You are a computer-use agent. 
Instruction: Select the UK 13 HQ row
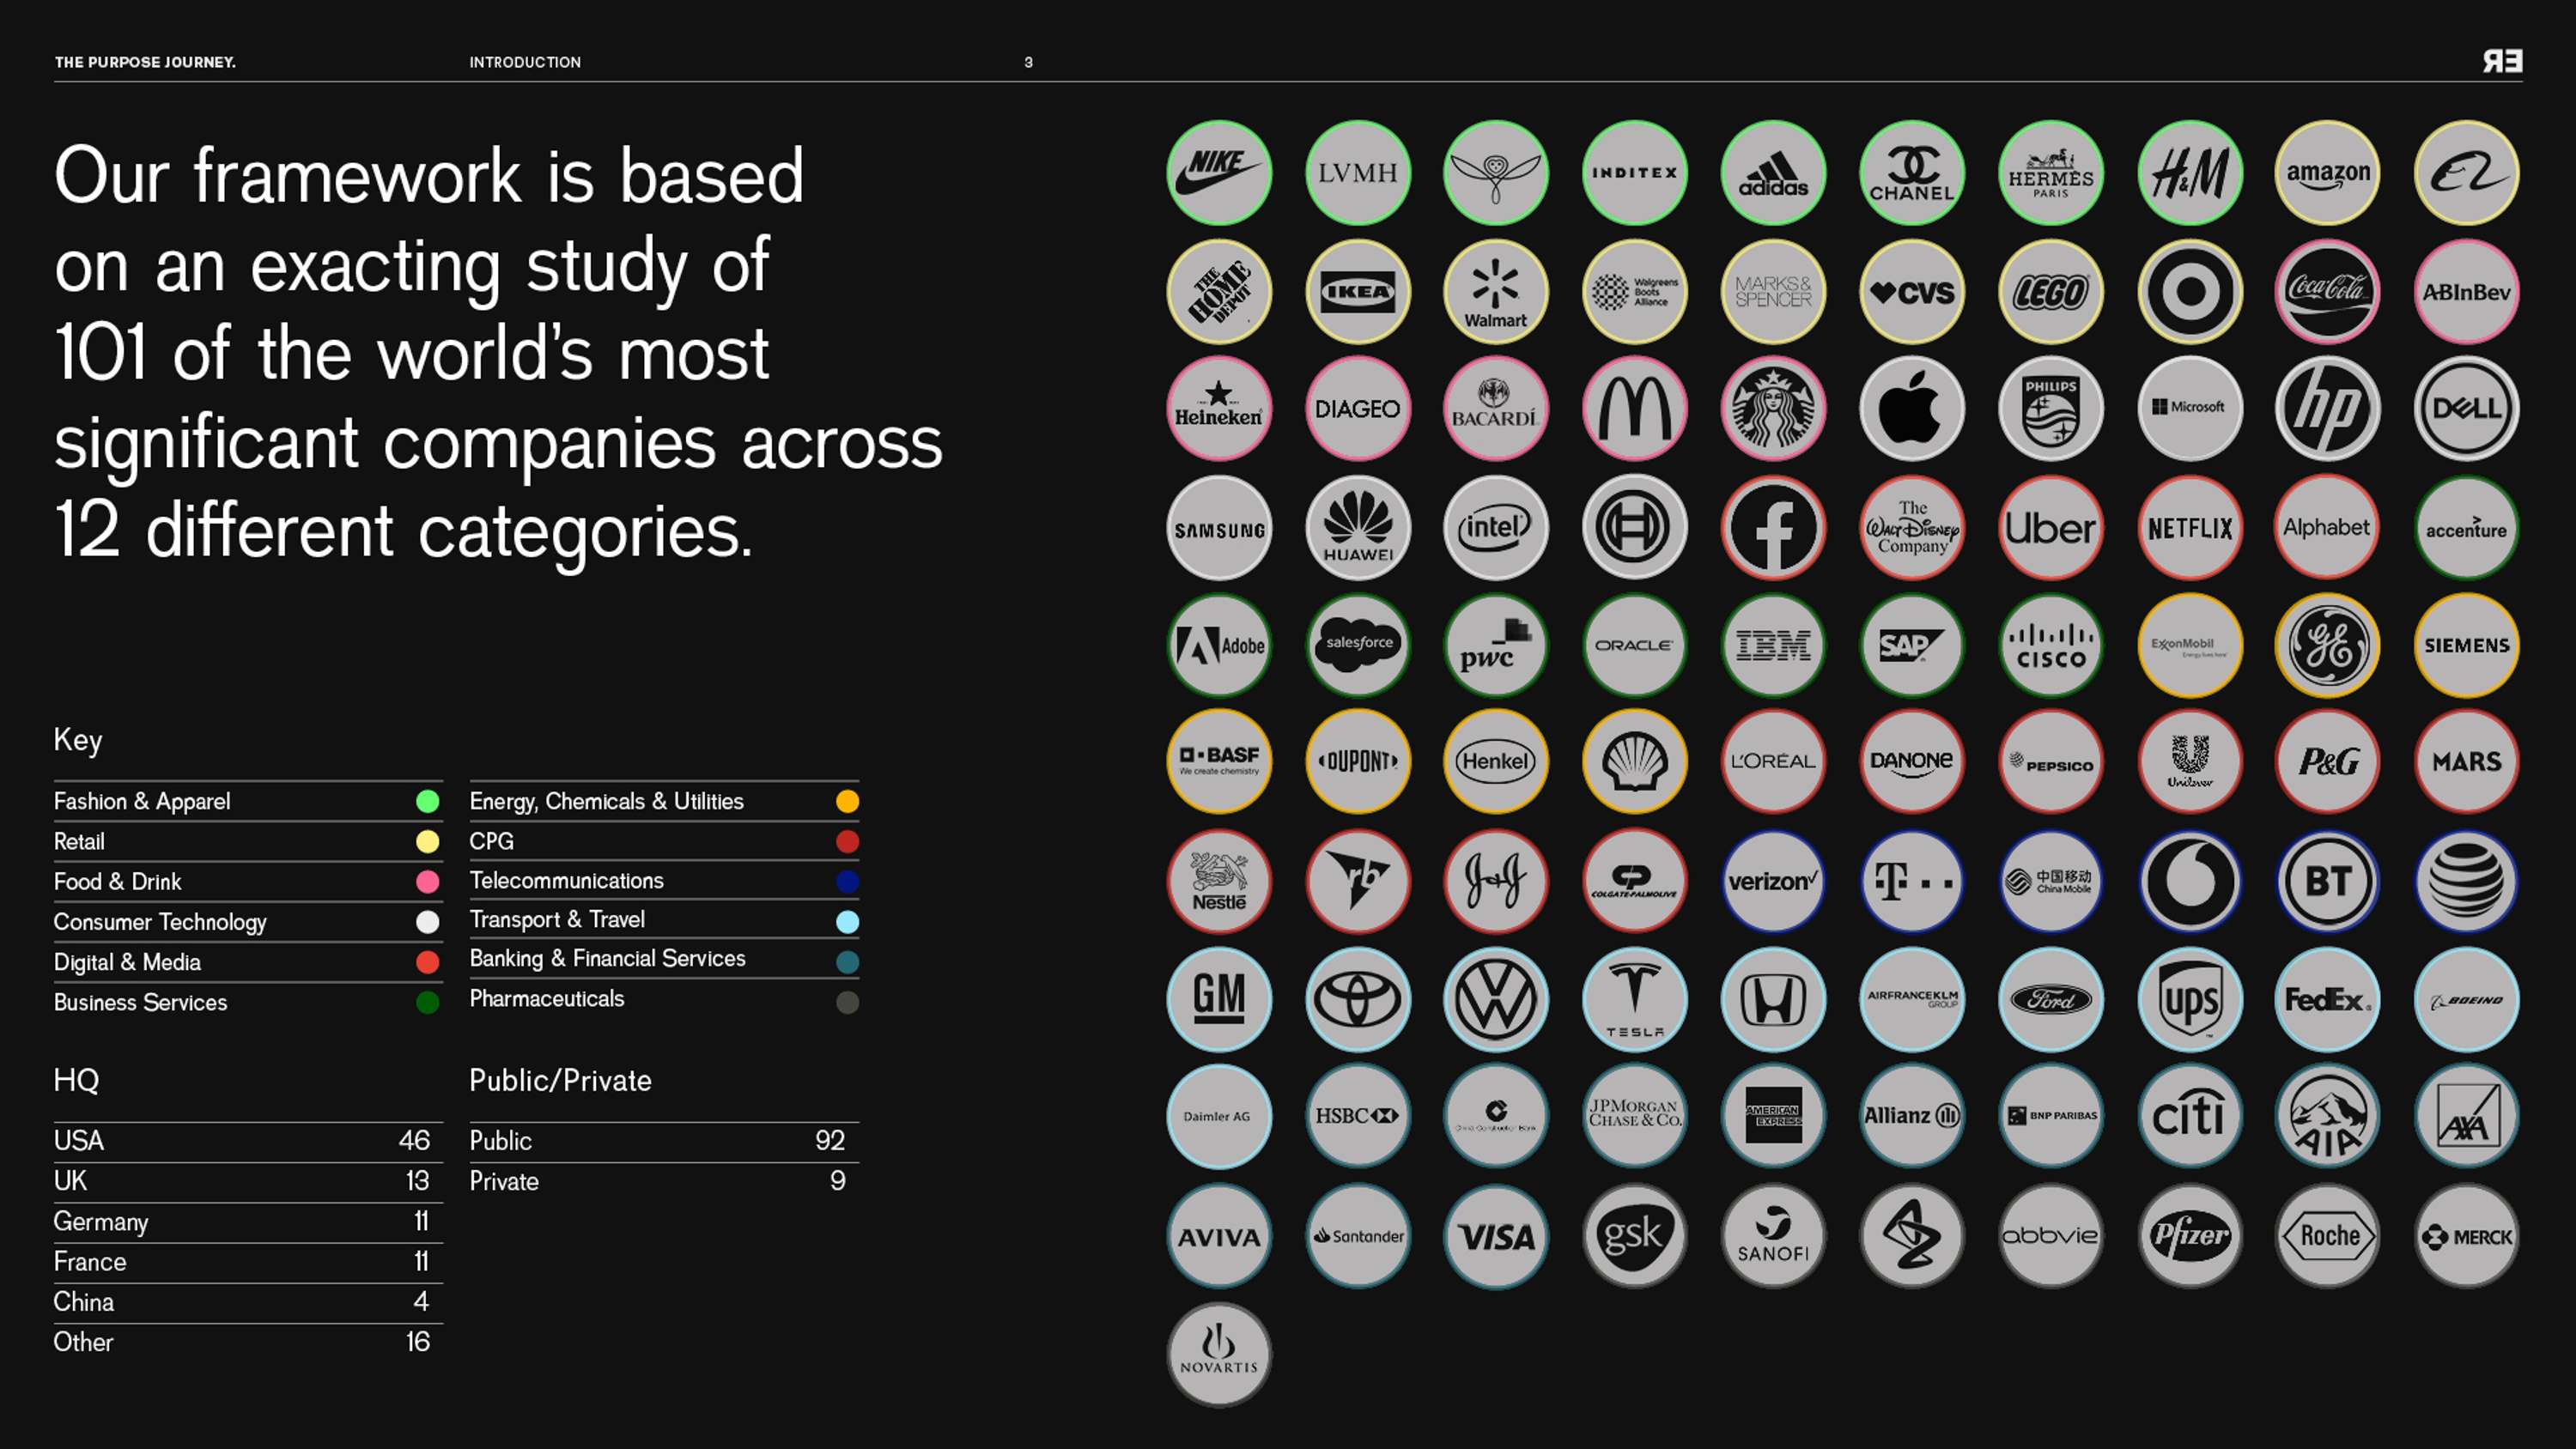[247, 1181]
